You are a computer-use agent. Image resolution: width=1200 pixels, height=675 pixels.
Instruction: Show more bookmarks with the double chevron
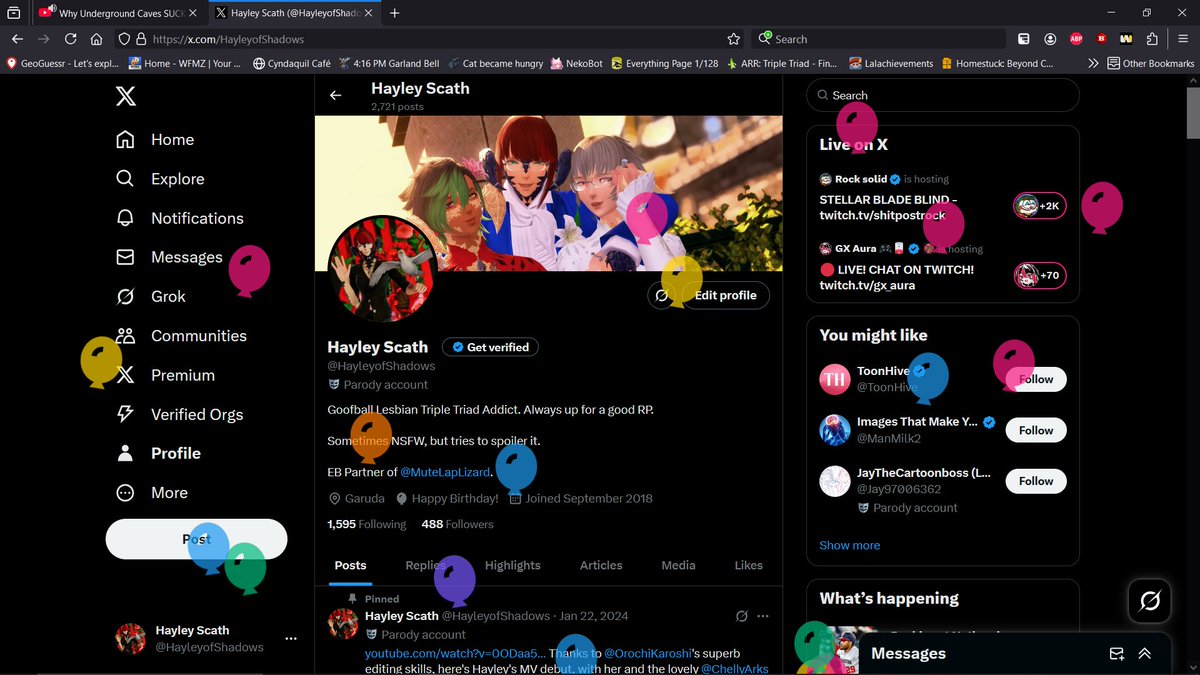(x=1093, y=63)
